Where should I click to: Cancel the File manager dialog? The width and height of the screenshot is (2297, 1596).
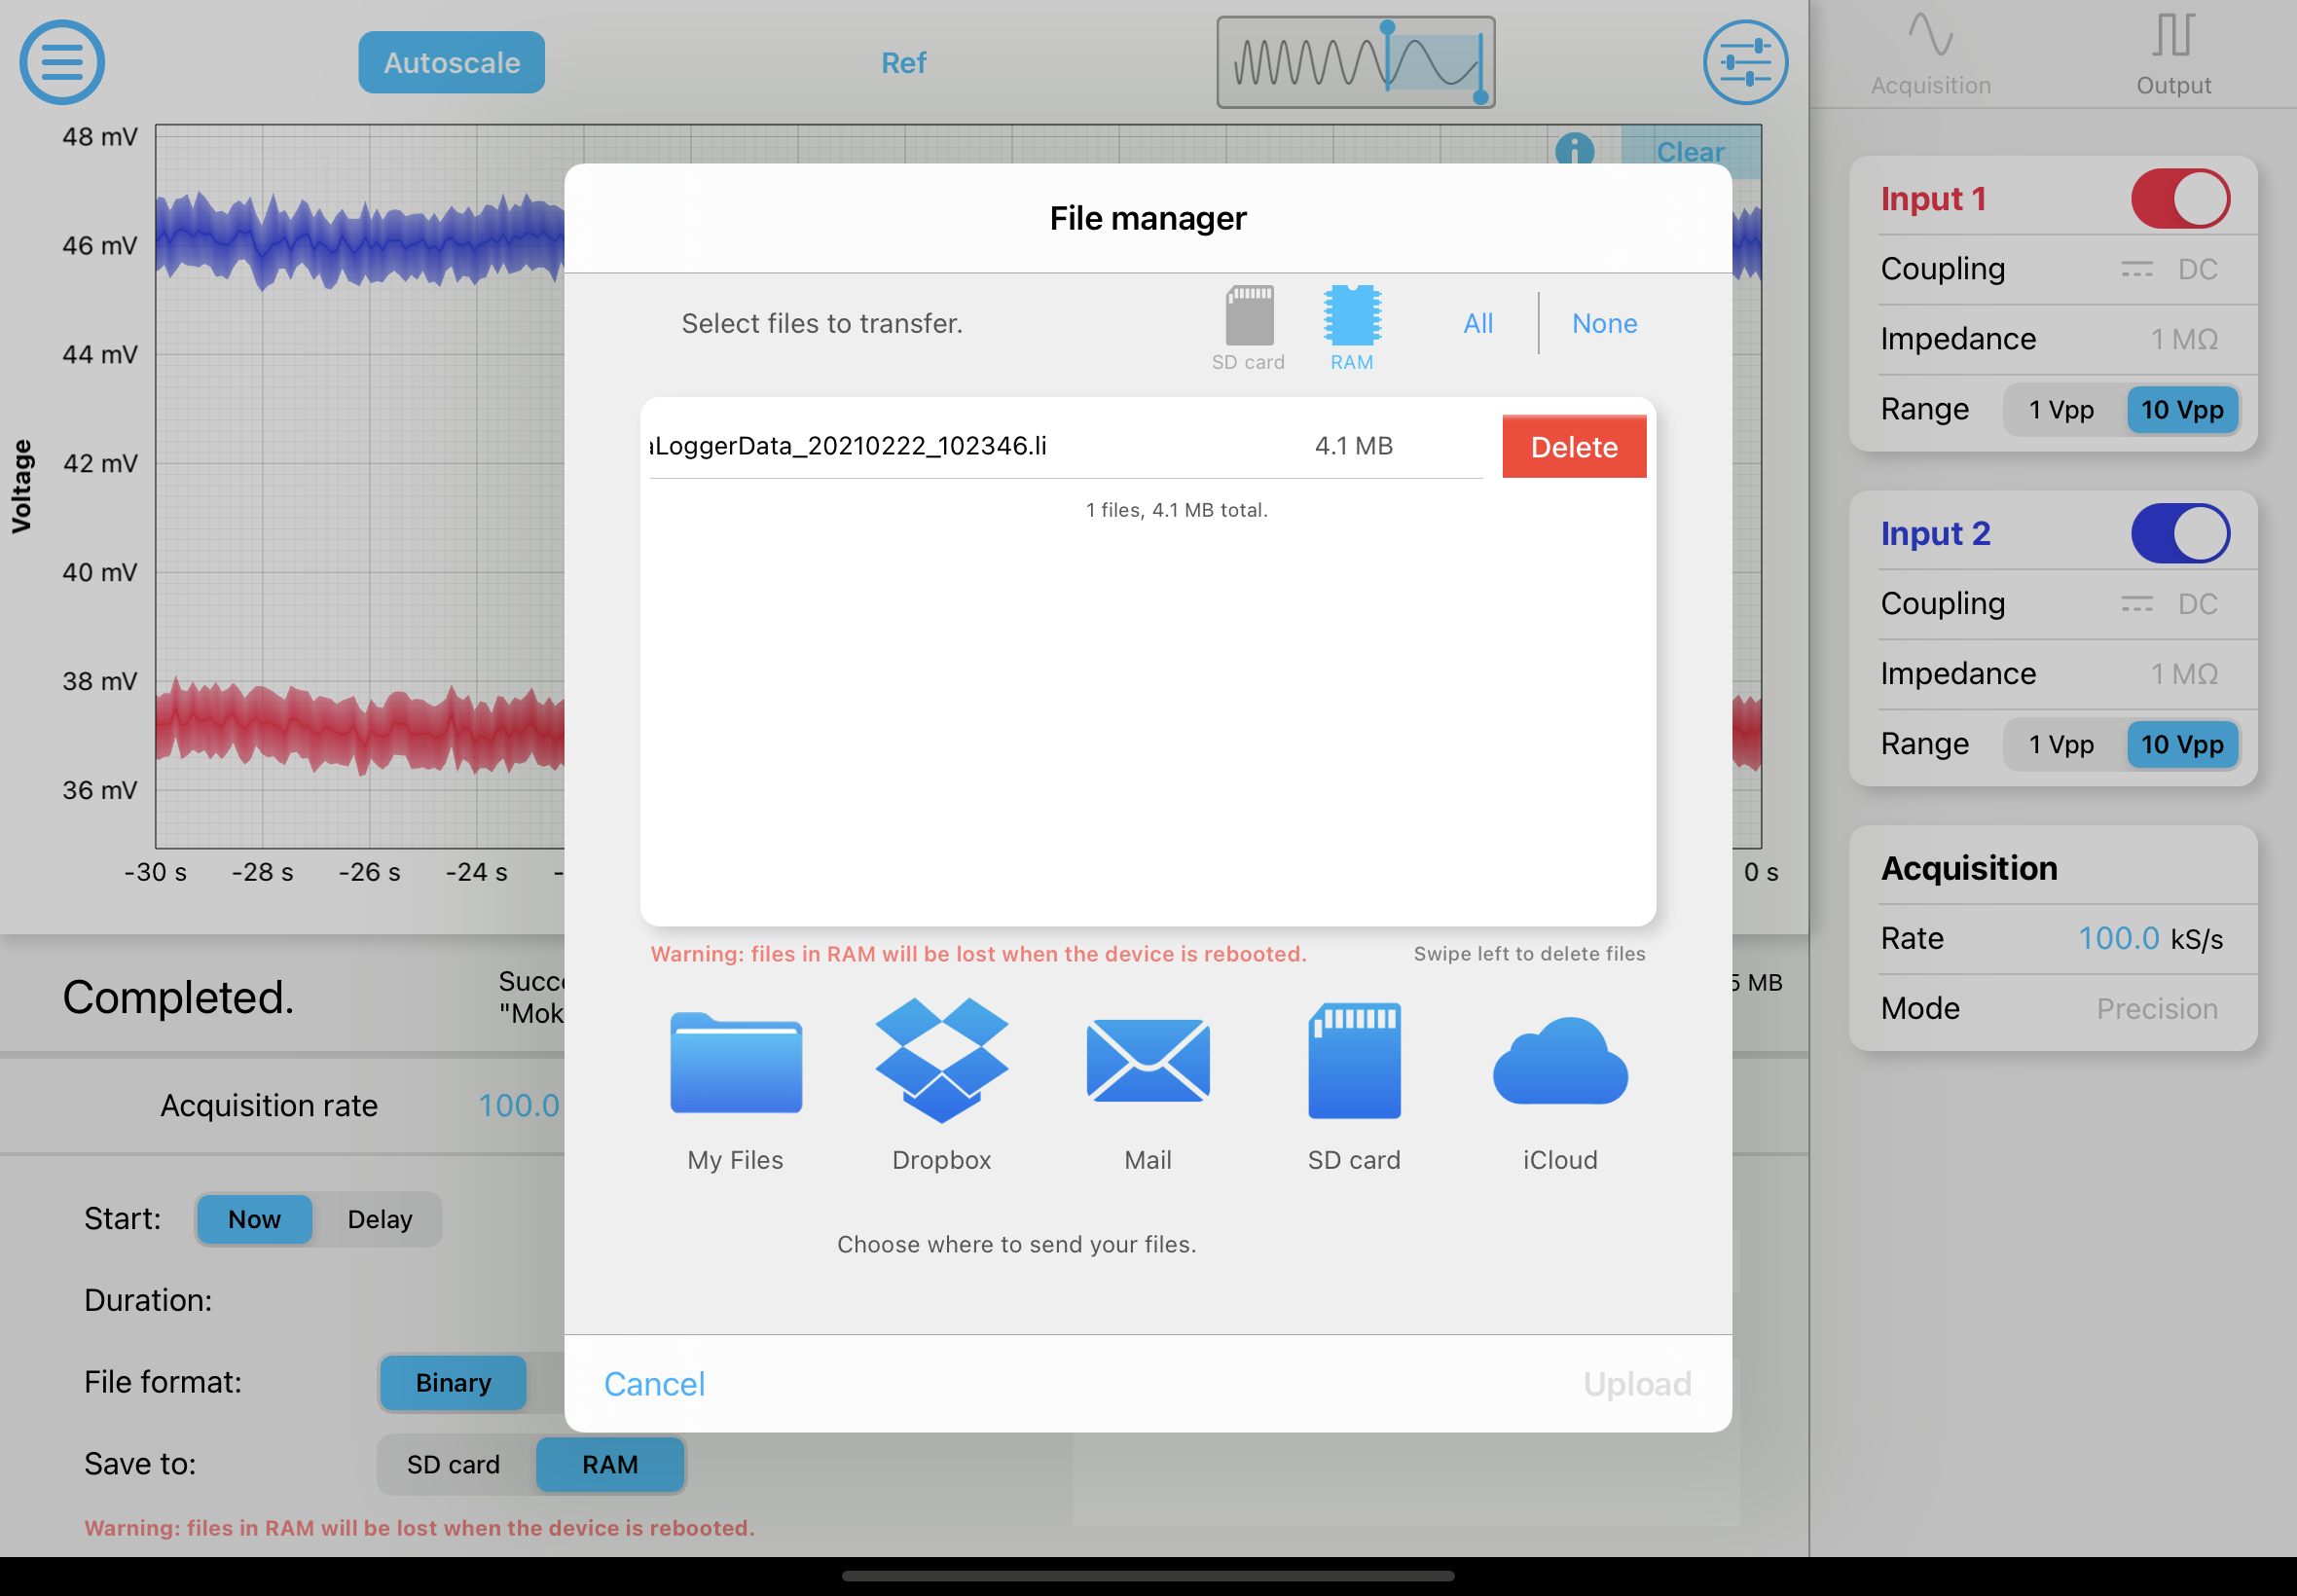(x=654, y=1384)
